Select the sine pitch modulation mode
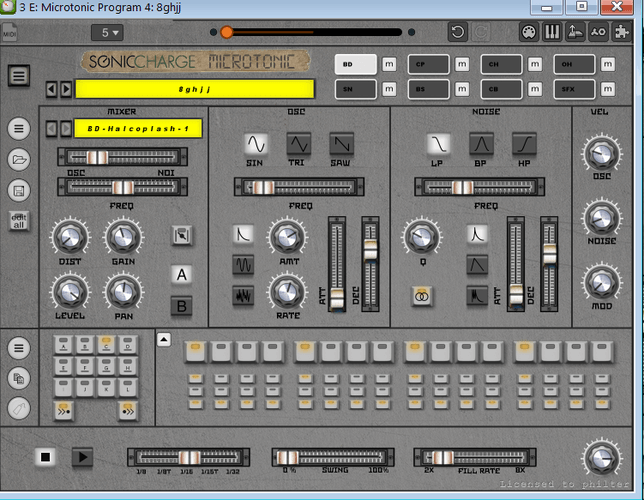644x500 pixels. coord(243,265)
